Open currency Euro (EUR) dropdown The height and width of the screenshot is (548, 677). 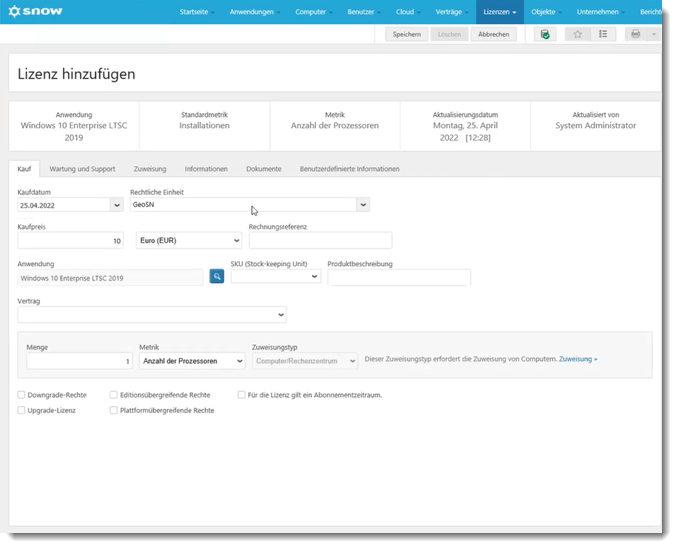point(189,241)
